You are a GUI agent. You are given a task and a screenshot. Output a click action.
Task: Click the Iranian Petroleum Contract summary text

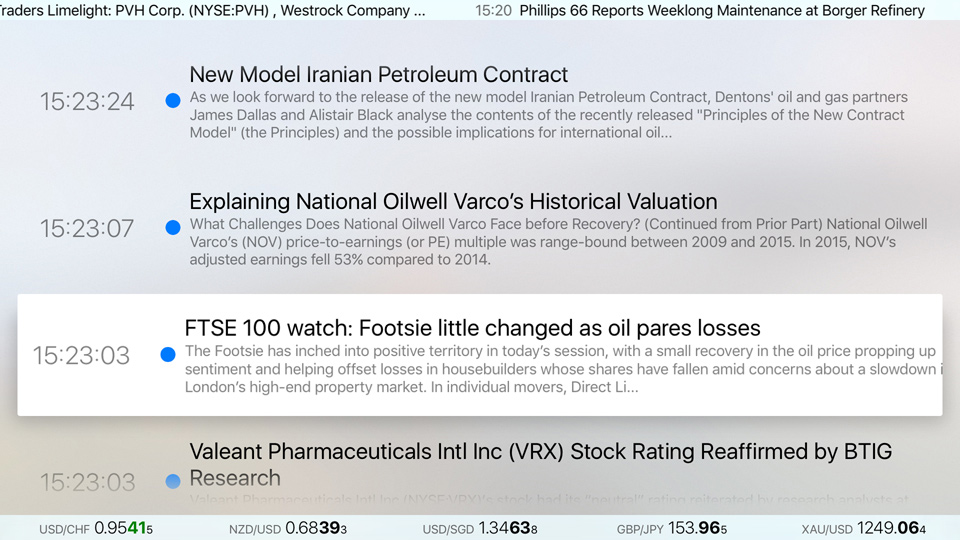pos(549,115)
